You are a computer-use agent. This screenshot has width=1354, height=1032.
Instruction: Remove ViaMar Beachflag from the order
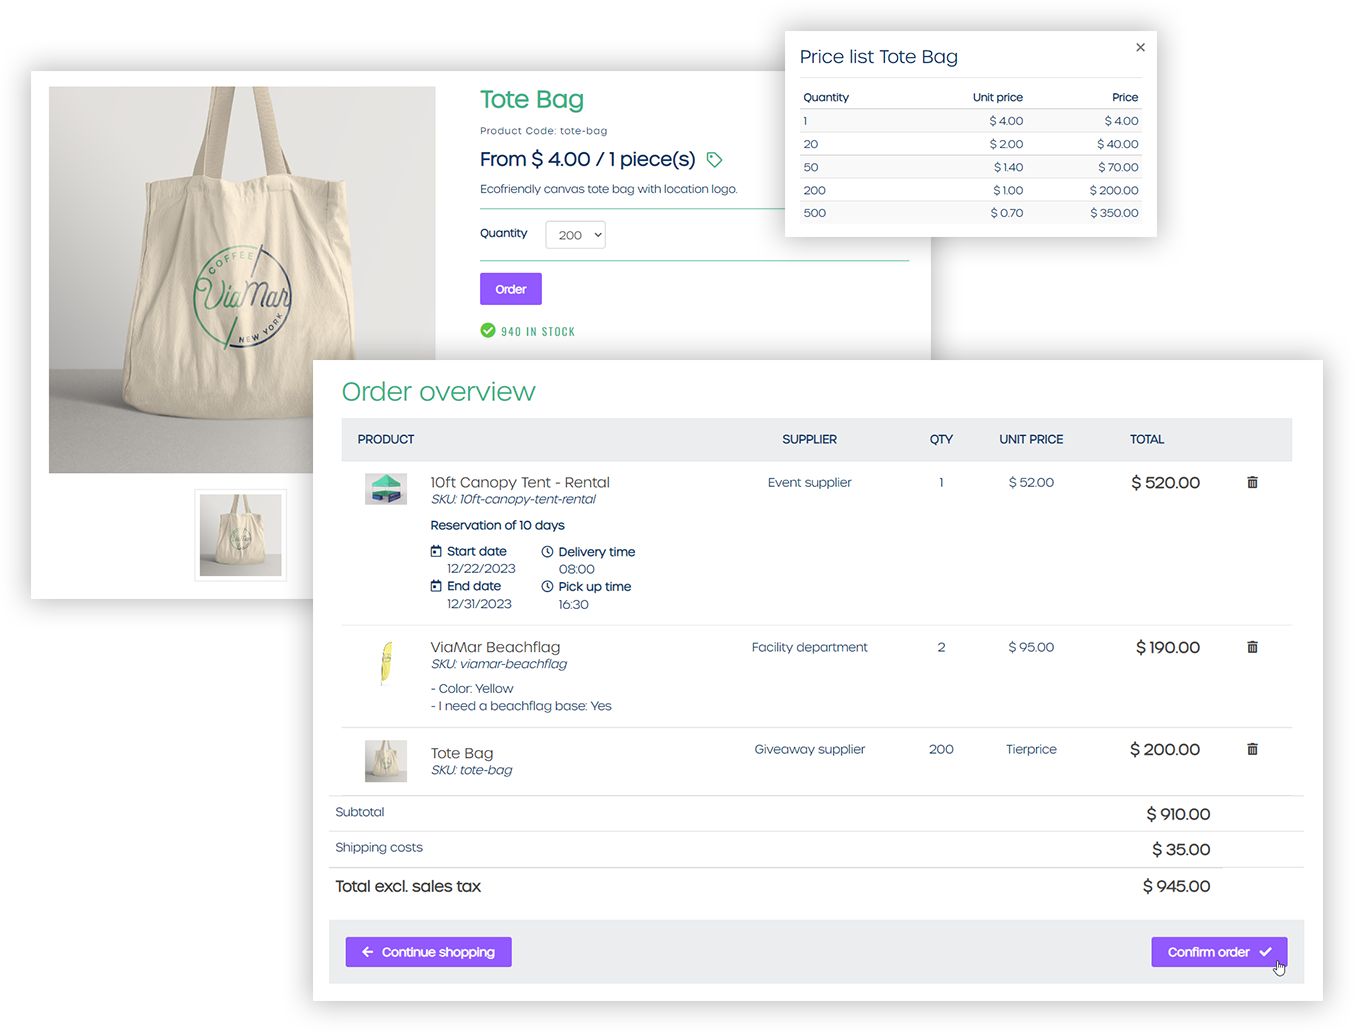tap(1252, 647)
